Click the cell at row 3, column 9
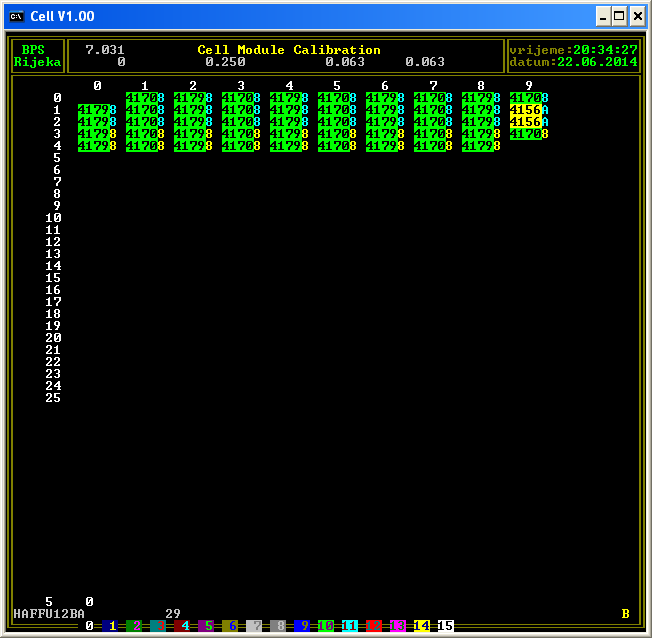This screenshot has width=652, height=638. (x=528, y=134)
